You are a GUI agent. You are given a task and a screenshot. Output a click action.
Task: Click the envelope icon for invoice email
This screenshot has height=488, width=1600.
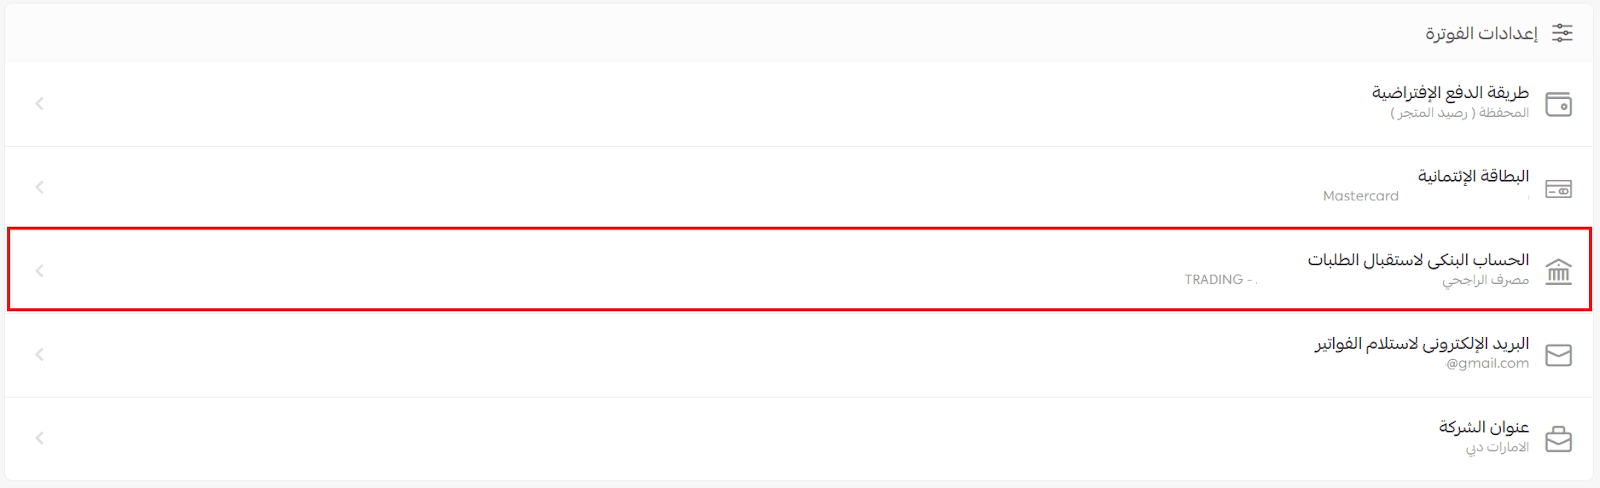click(x=1559, y=355)
